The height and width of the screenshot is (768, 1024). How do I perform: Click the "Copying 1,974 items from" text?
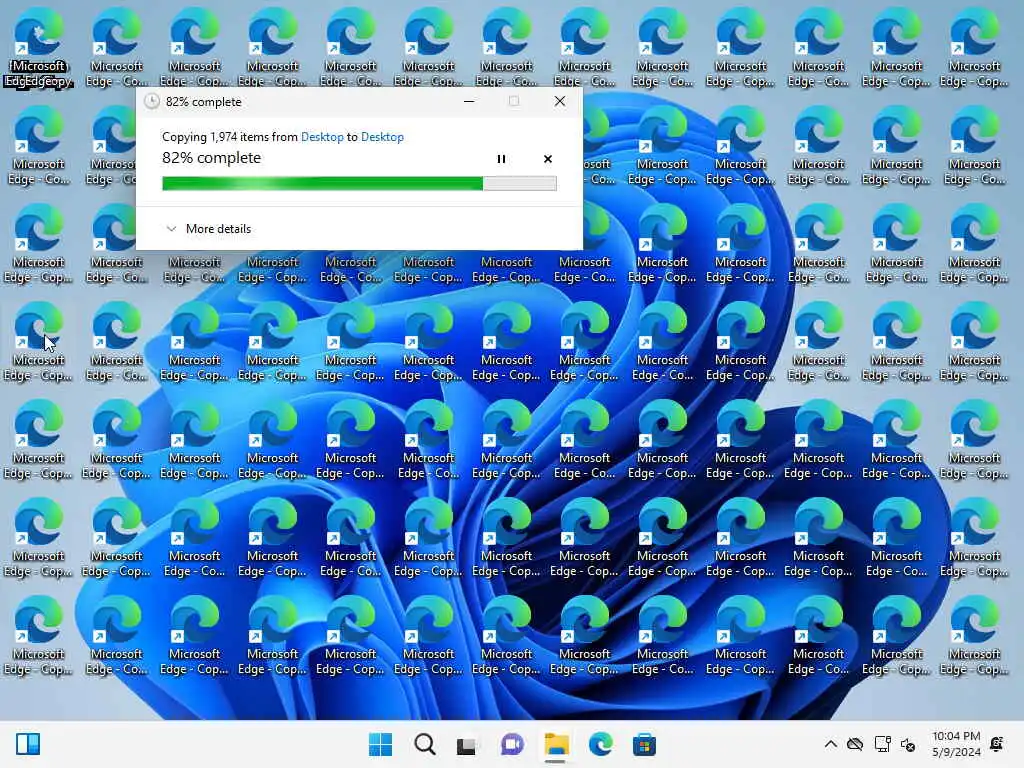click(x=230, y=136)
